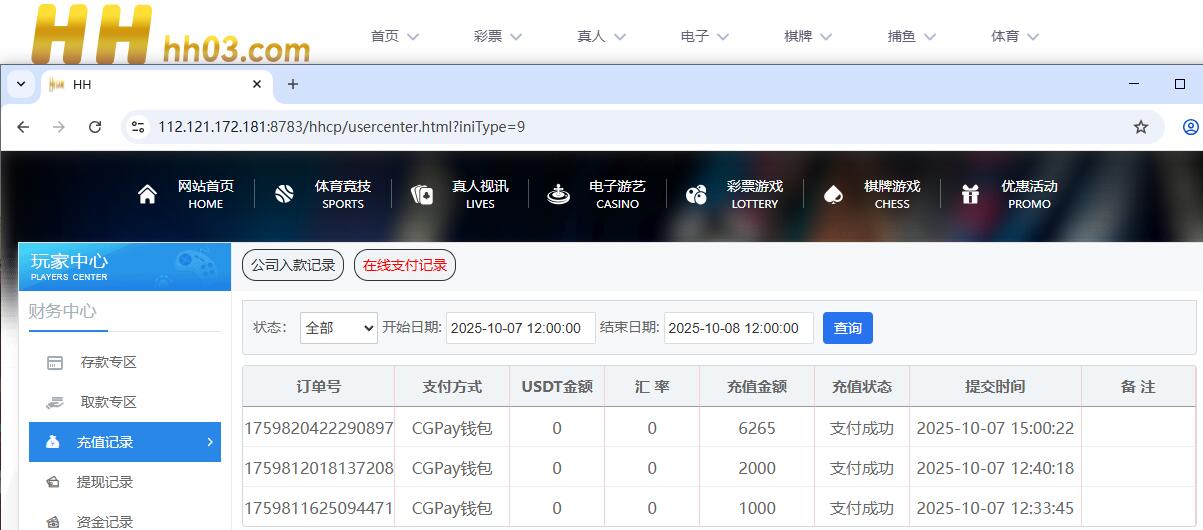Go to 提现记录 in the sidebar

(x=105, y=482)
